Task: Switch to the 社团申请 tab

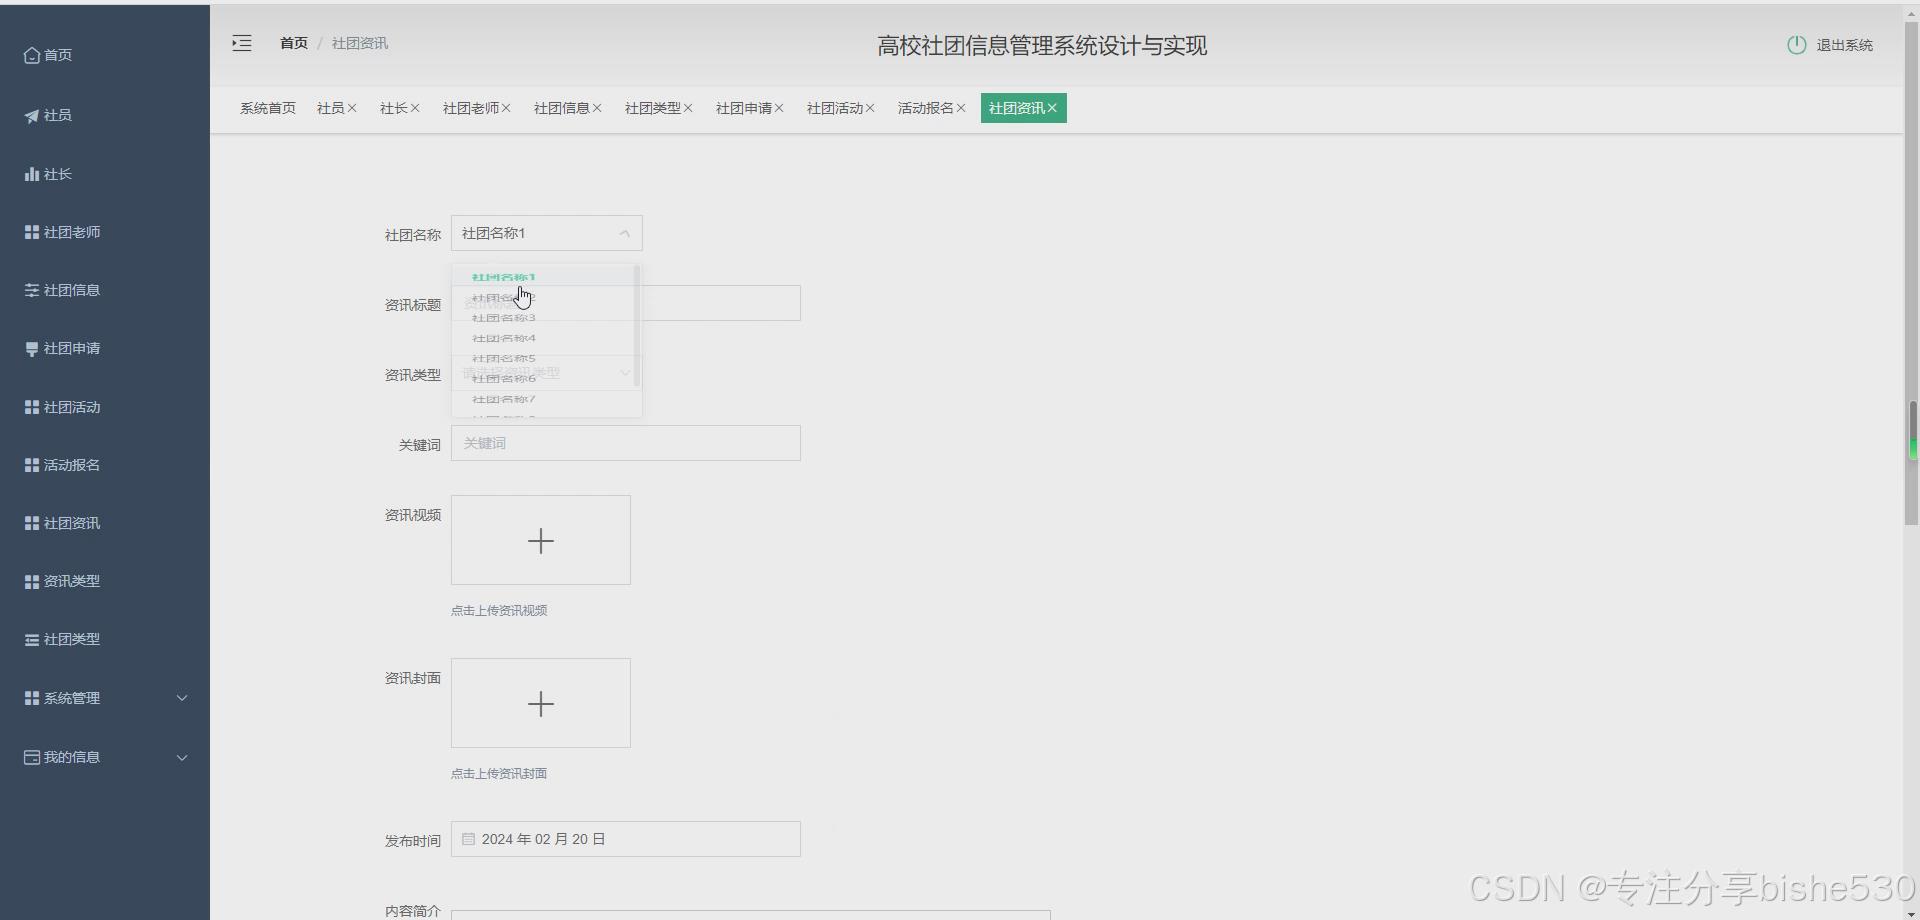Action: (x=744, y=108)
